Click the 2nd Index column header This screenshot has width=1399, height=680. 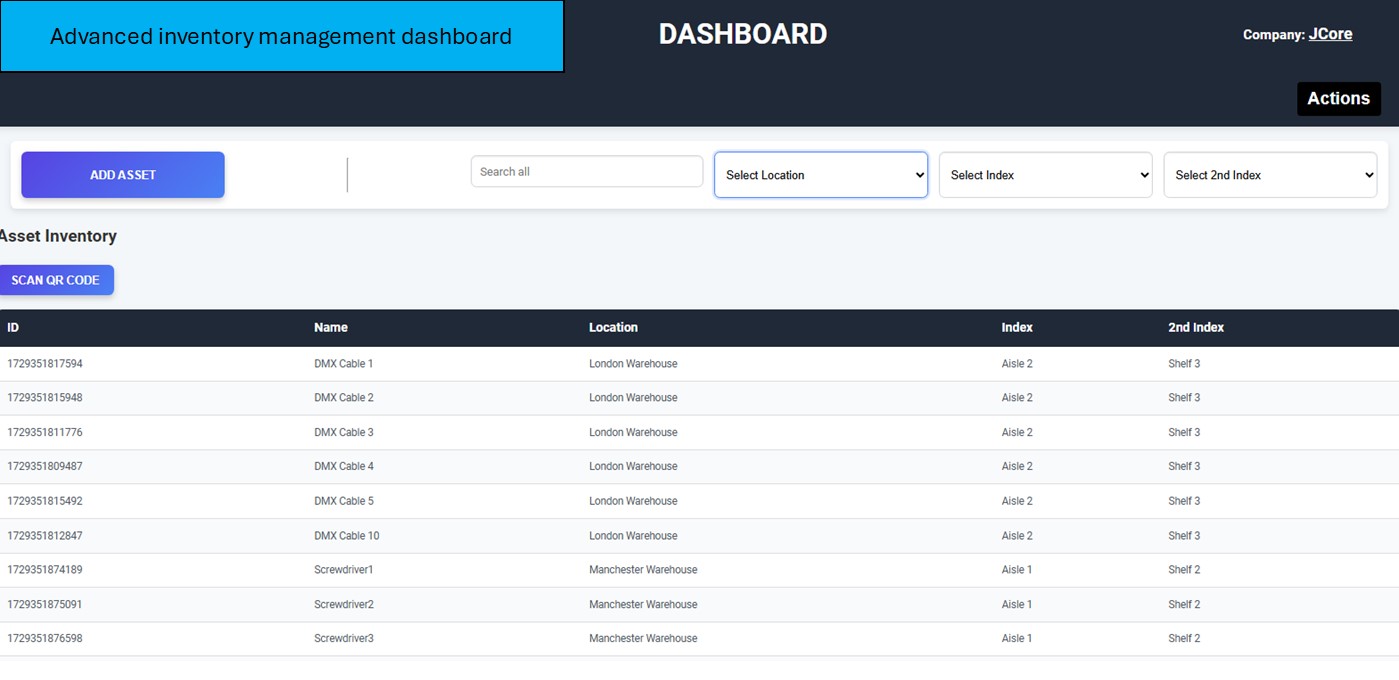[x=1196, y=328]
